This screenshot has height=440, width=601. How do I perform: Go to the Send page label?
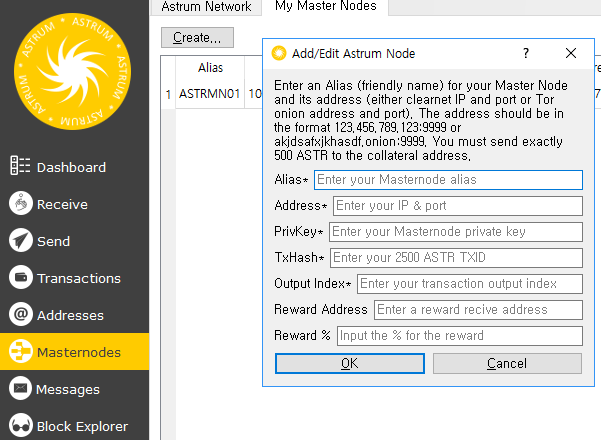tap(53, 241)
